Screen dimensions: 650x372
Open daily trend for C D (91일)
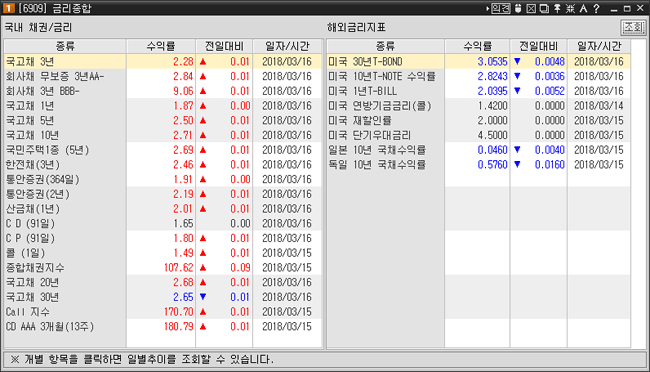163,224
